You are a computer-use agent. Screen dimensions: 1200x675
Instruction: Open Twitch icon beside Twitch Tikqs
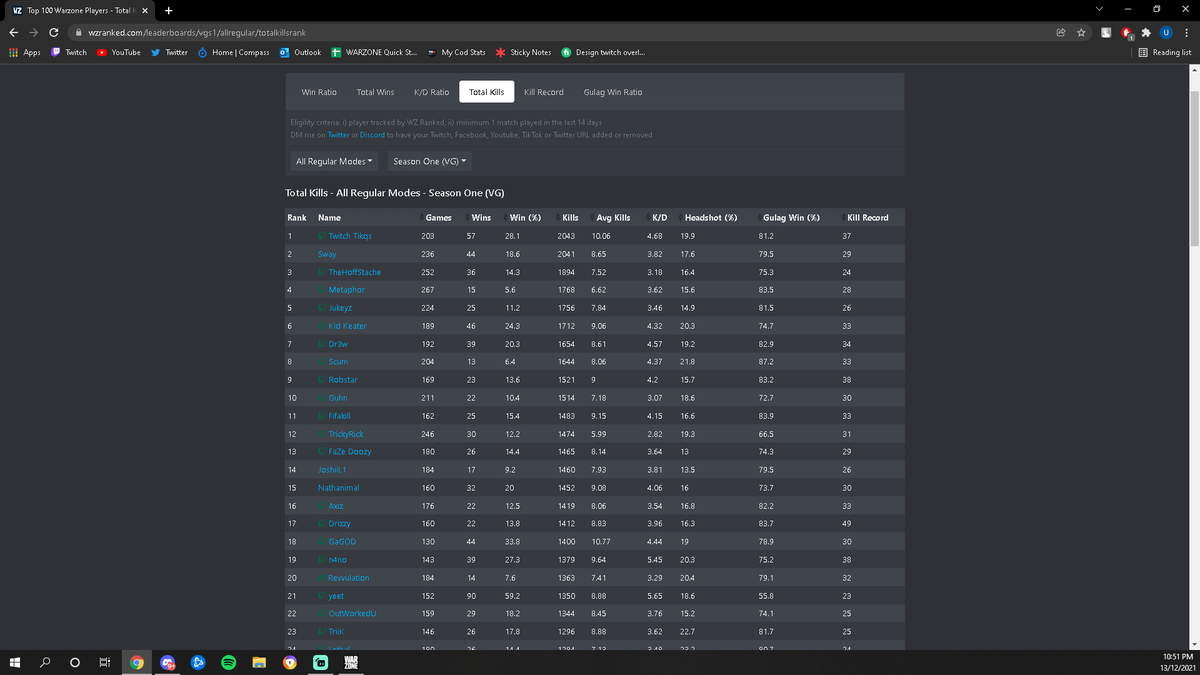321,236
